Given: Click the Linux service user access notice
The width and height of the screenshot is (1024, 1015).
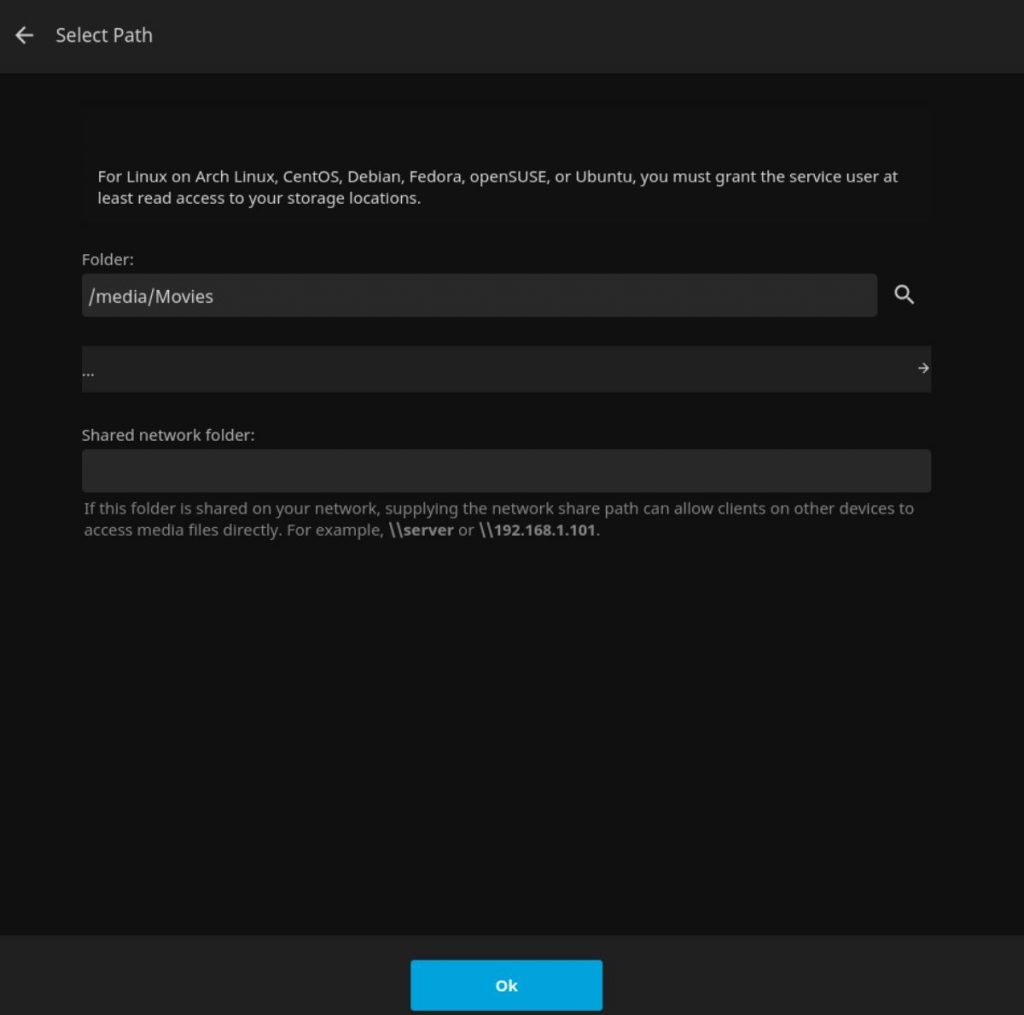Looking at the screenshot, I should (x=498, y=187).
